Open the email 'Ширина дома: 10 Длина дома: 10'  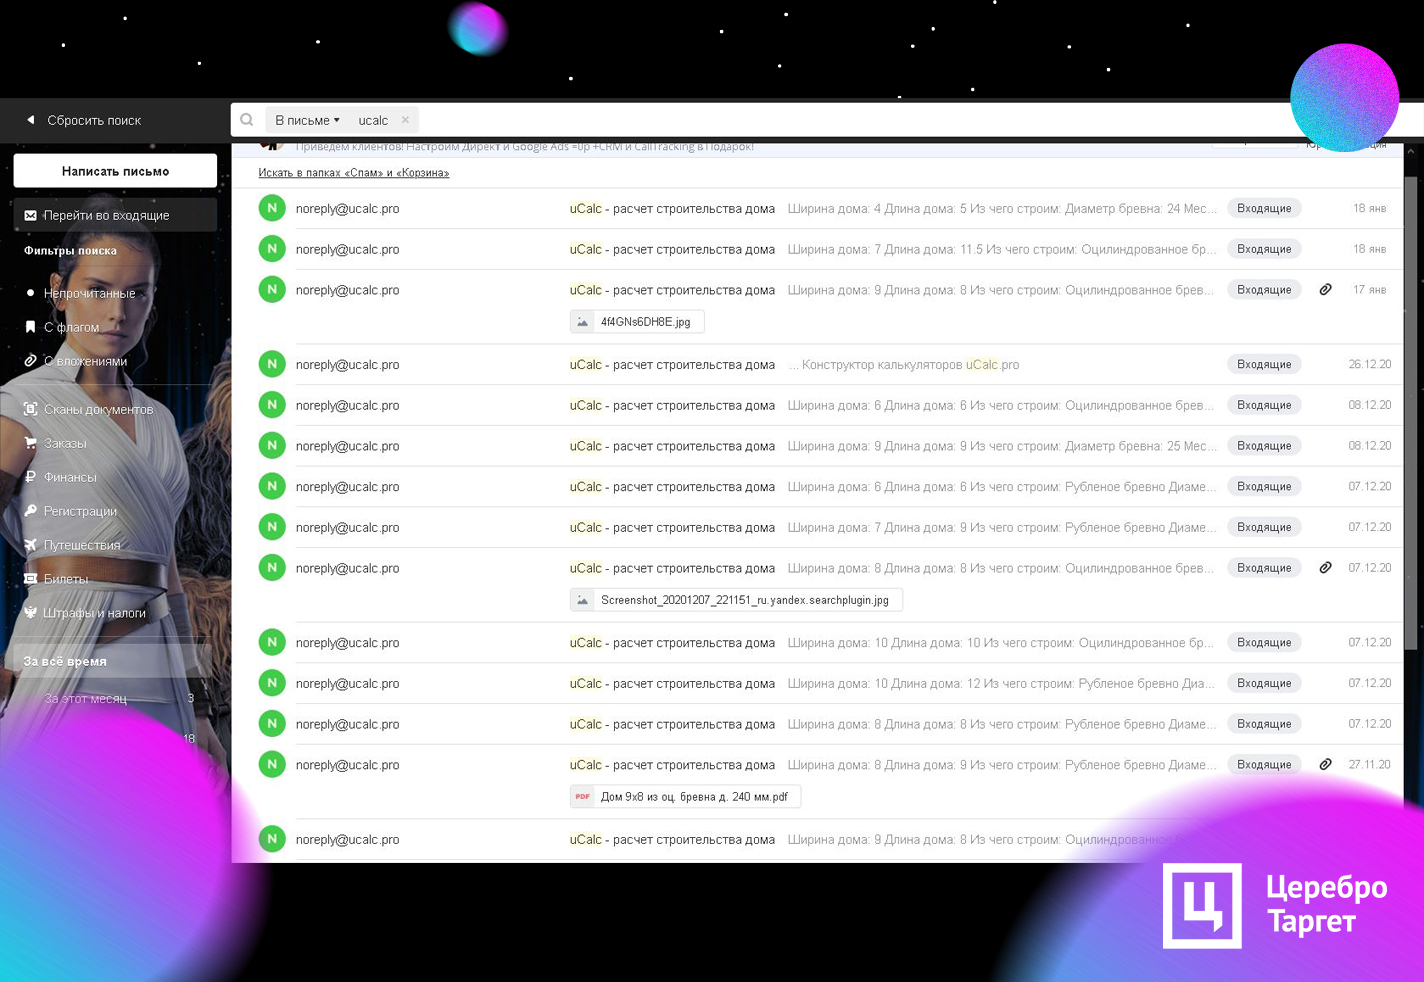pos(817,643)
